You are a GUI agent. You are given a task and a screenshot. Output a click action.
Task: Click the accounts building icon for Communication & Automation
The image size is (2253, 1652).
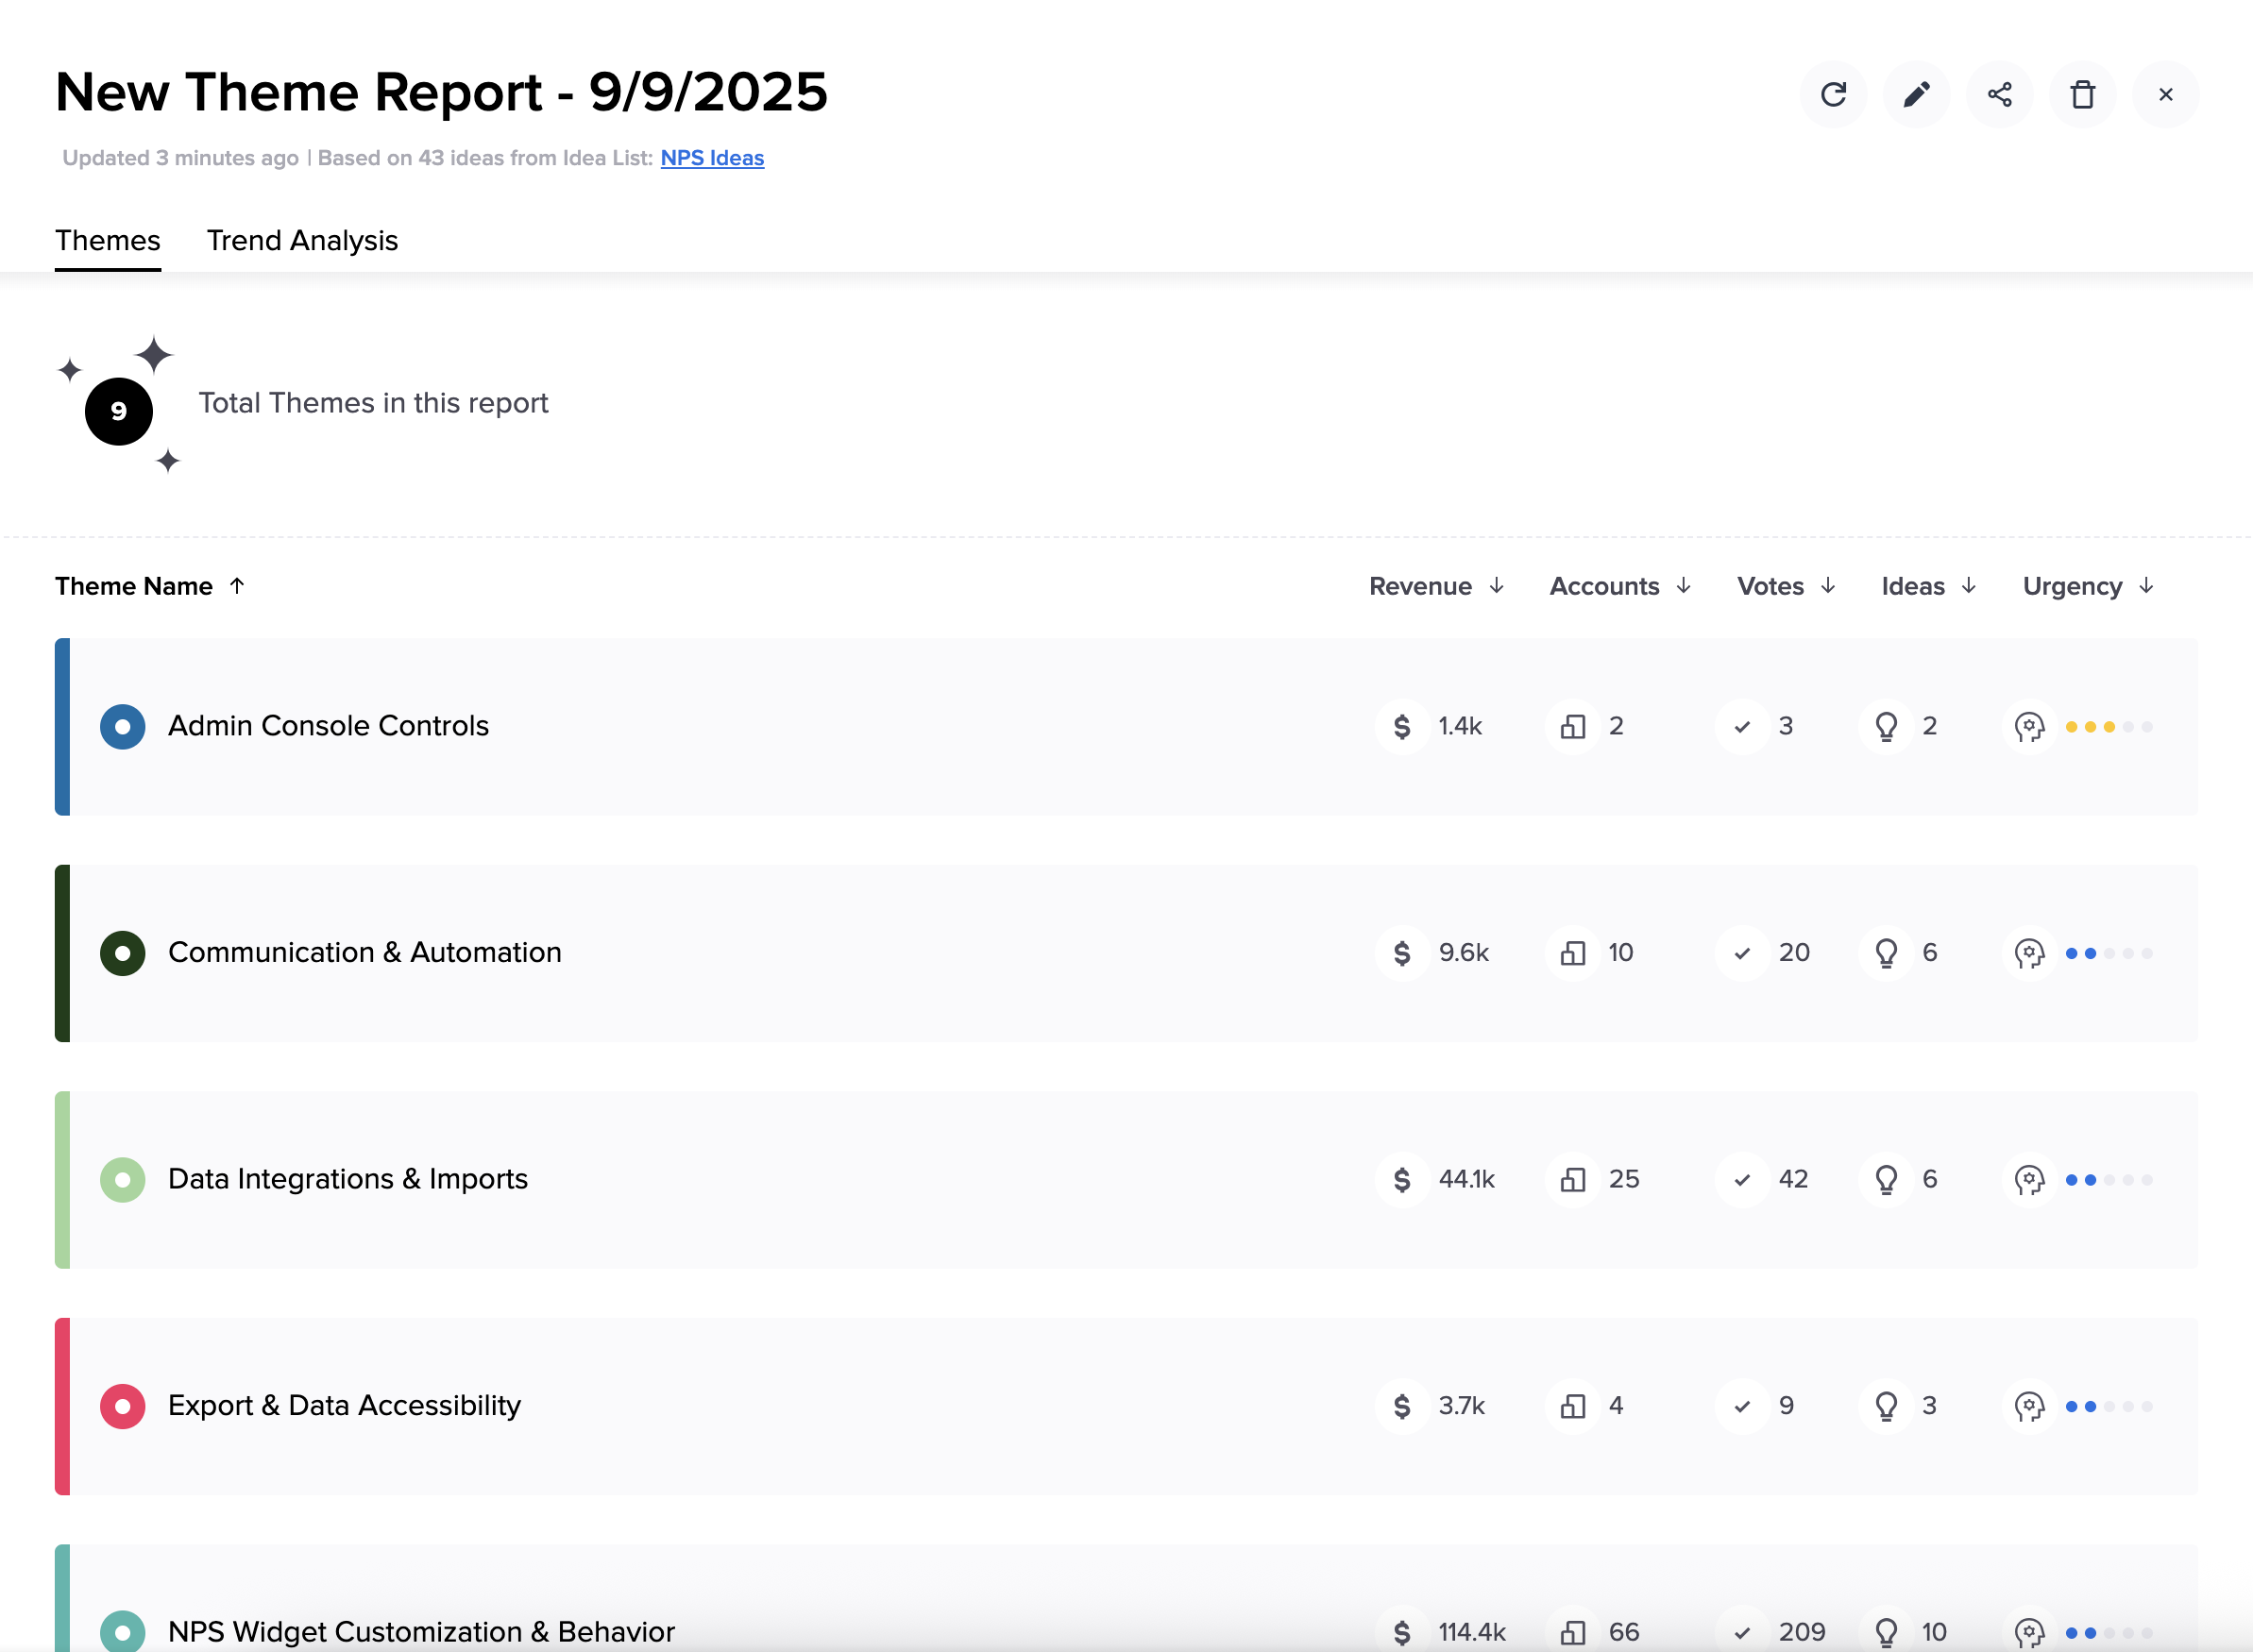point(1573,953)
